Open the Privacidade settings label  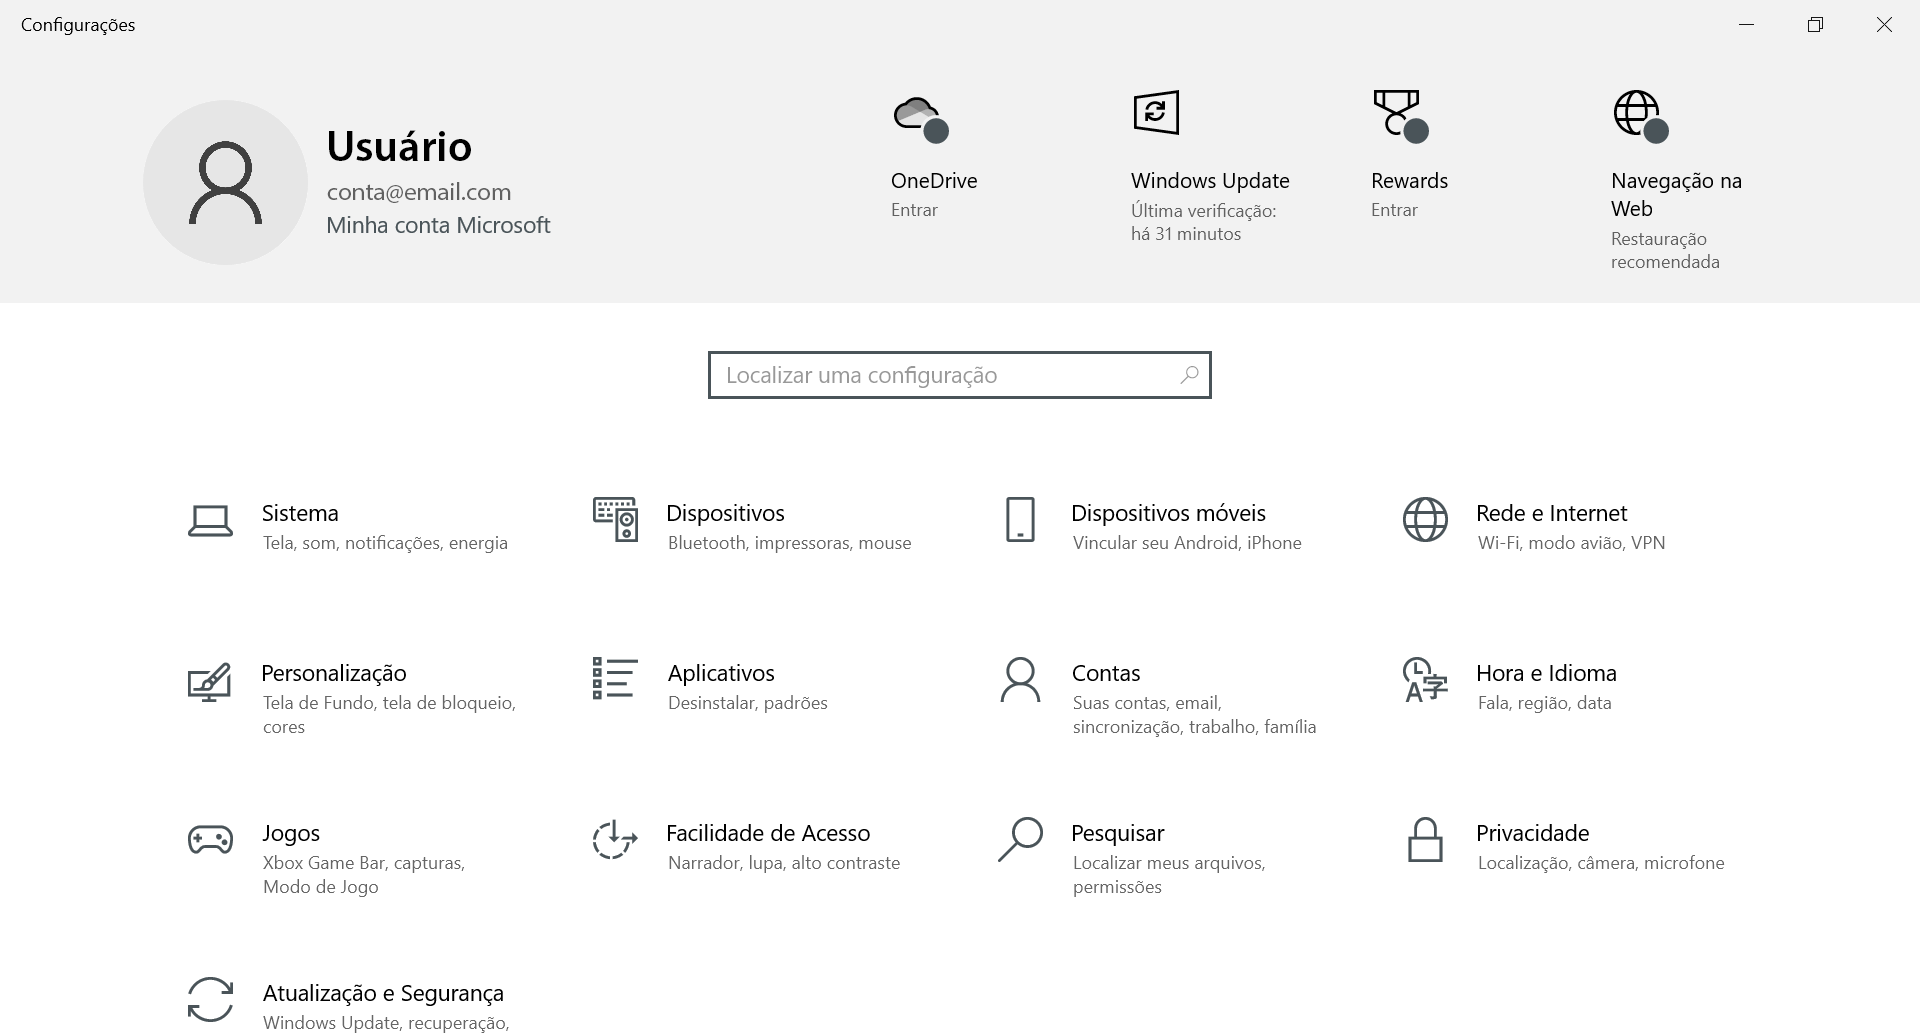click(1532, 833)
